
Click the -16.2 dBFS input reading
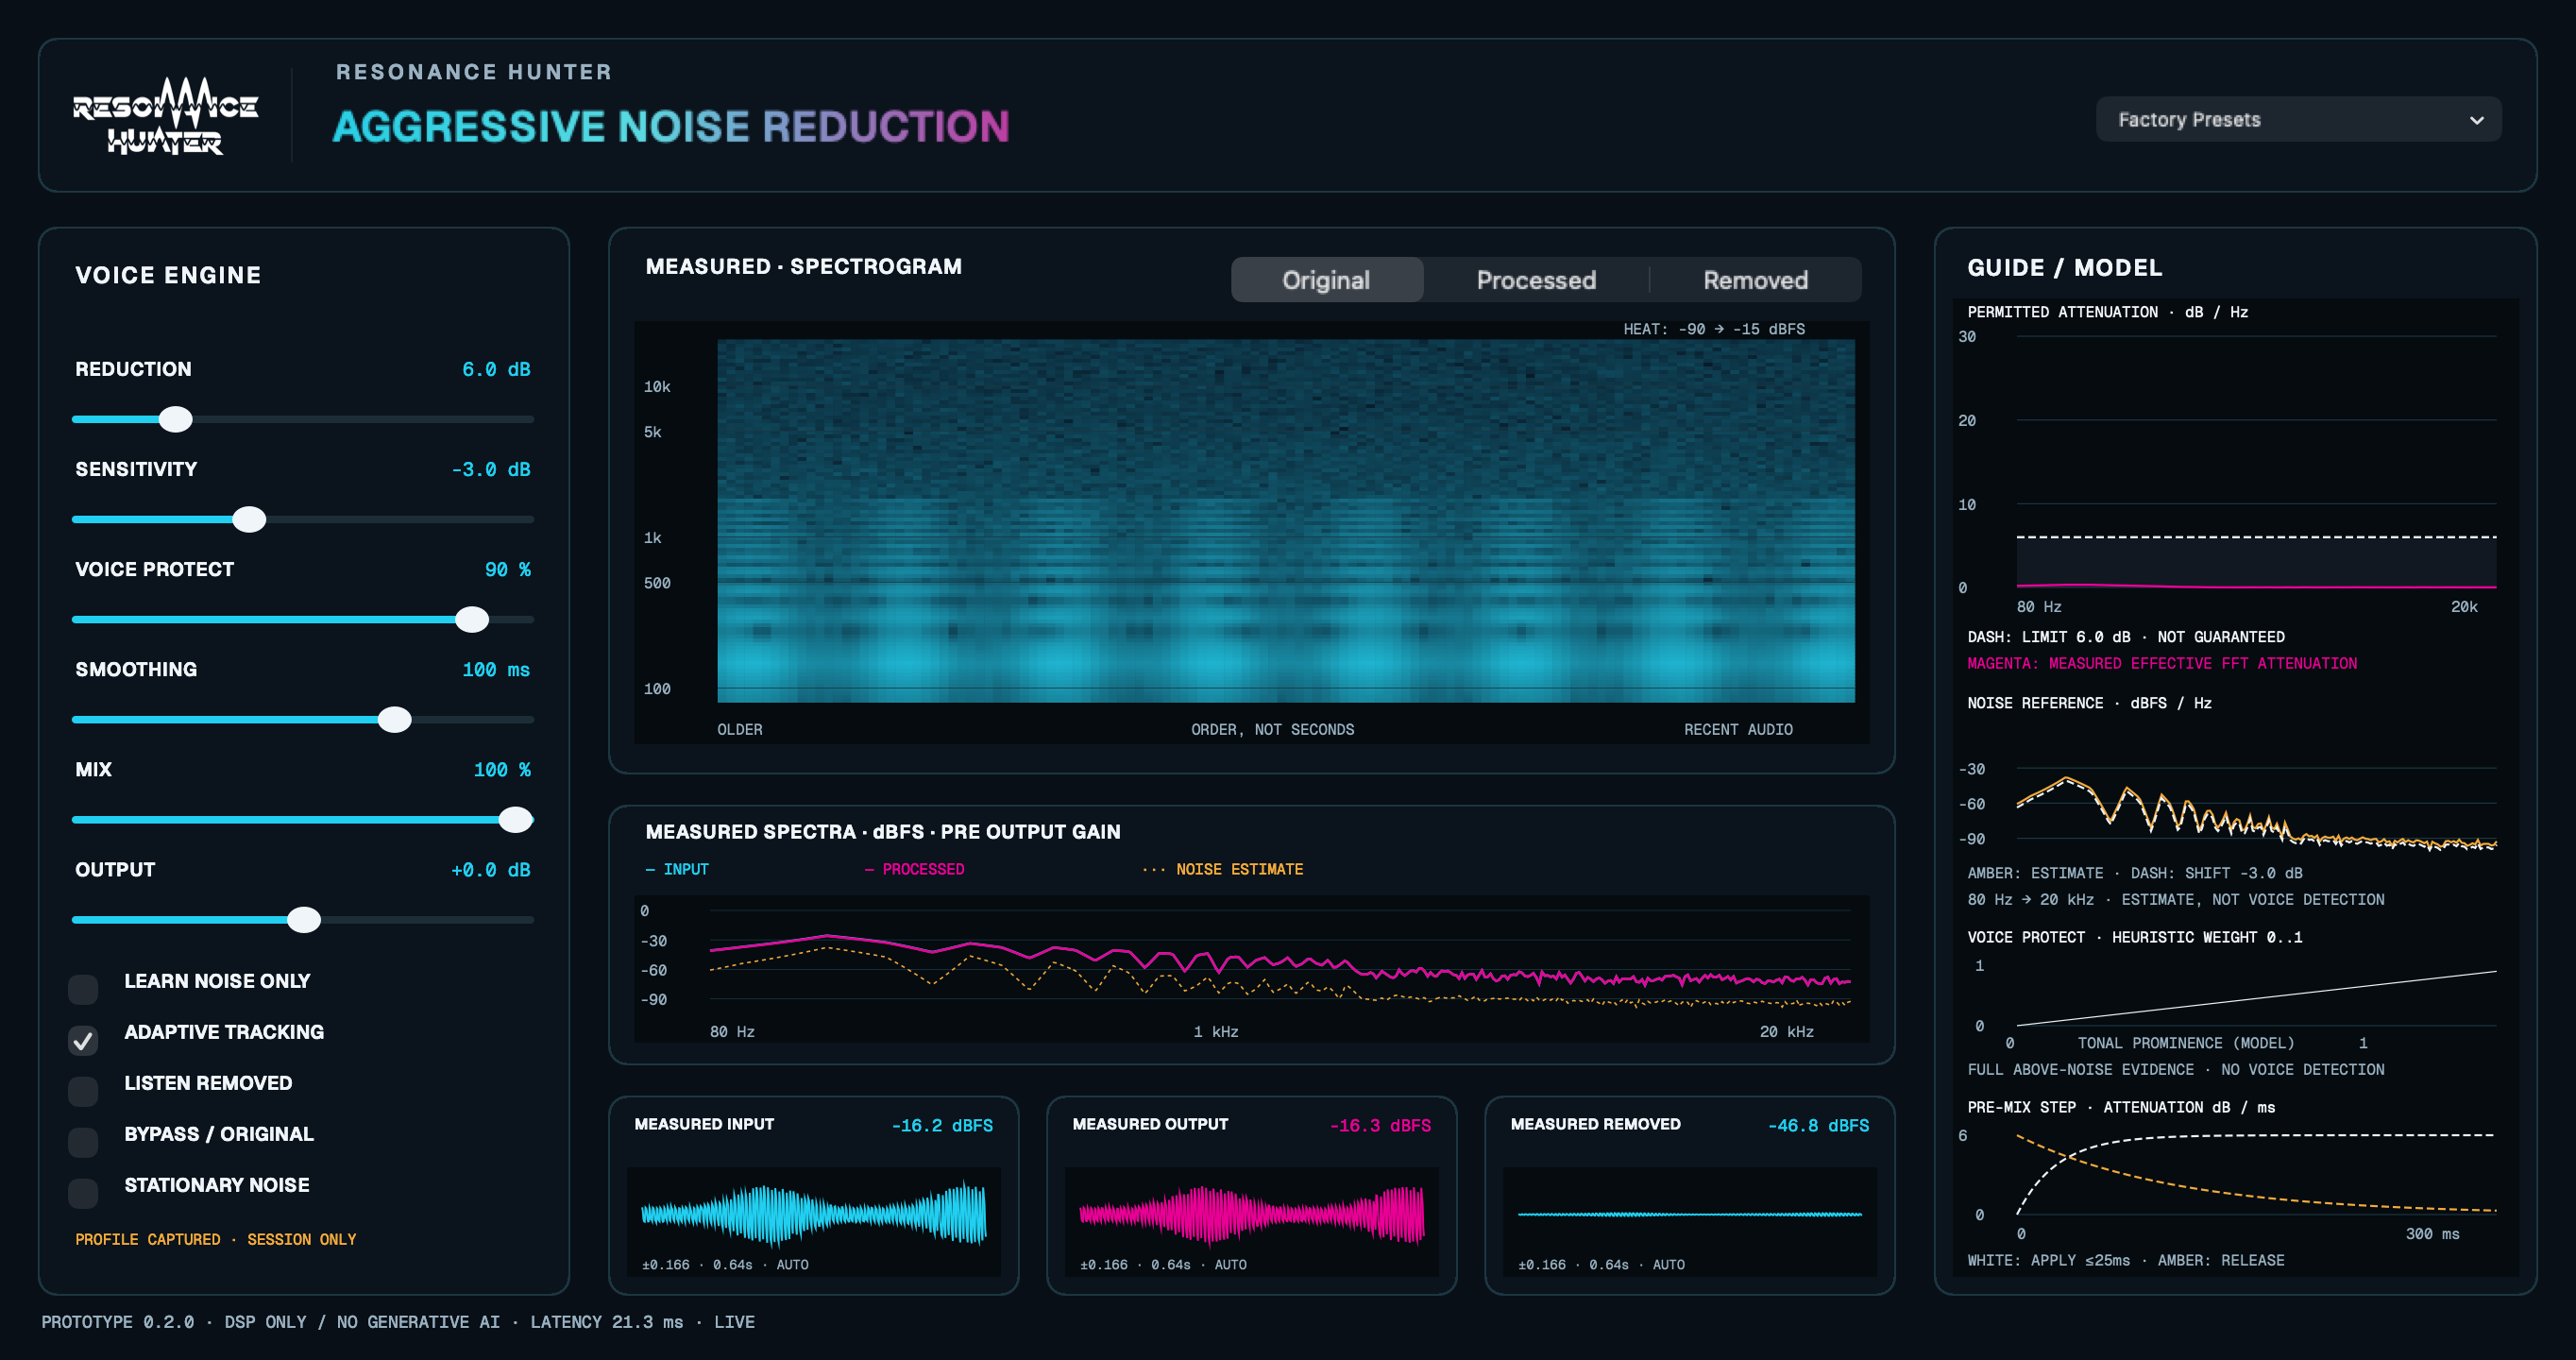point(942,1125)
